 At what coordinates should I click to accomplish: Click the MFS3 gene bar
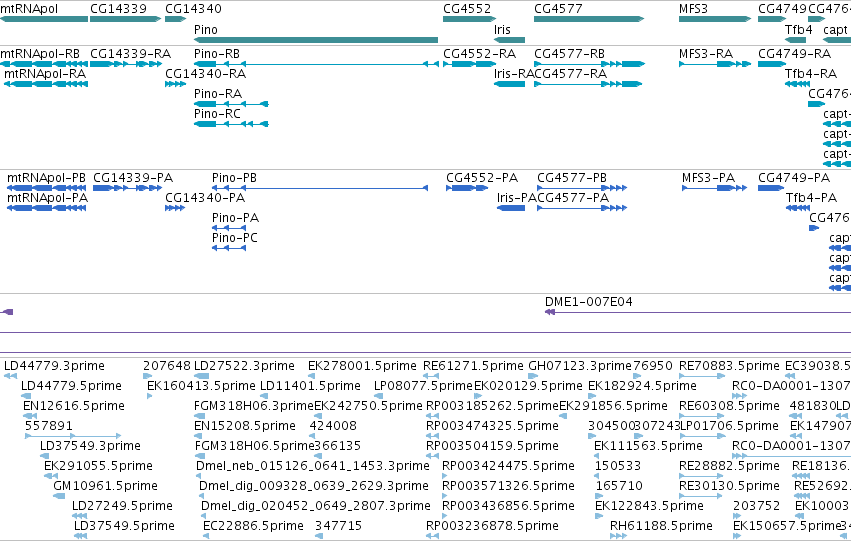(x=715, y=19)
